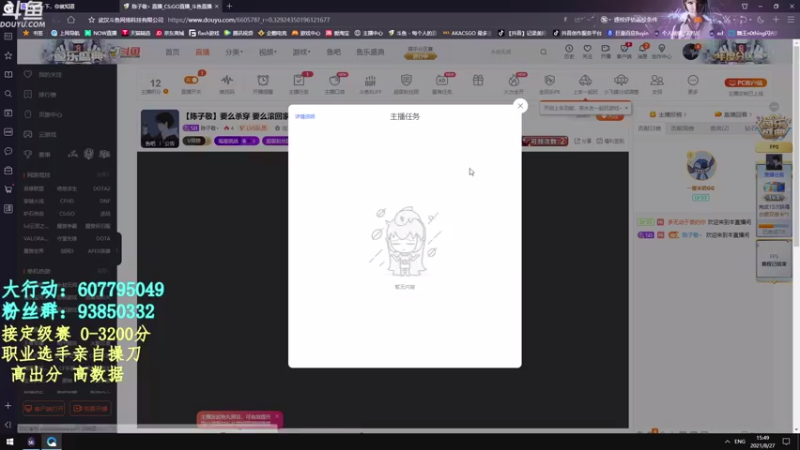This screenshot has width=800, height=450.
Task: Click the 分享 share icon above the player
Action: click(x=583, y=141)
